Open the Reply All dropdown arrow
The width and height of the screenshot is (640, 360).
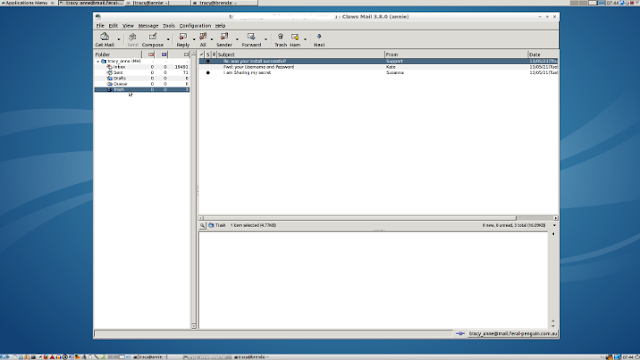[x=212, y=39]
